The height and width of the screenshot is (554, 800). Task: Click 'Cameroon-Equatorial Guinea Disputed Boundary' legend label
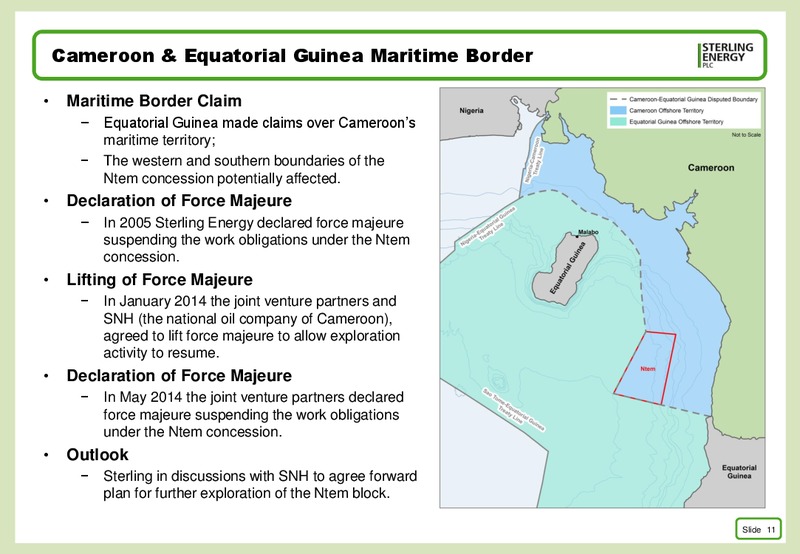(693, 99)
